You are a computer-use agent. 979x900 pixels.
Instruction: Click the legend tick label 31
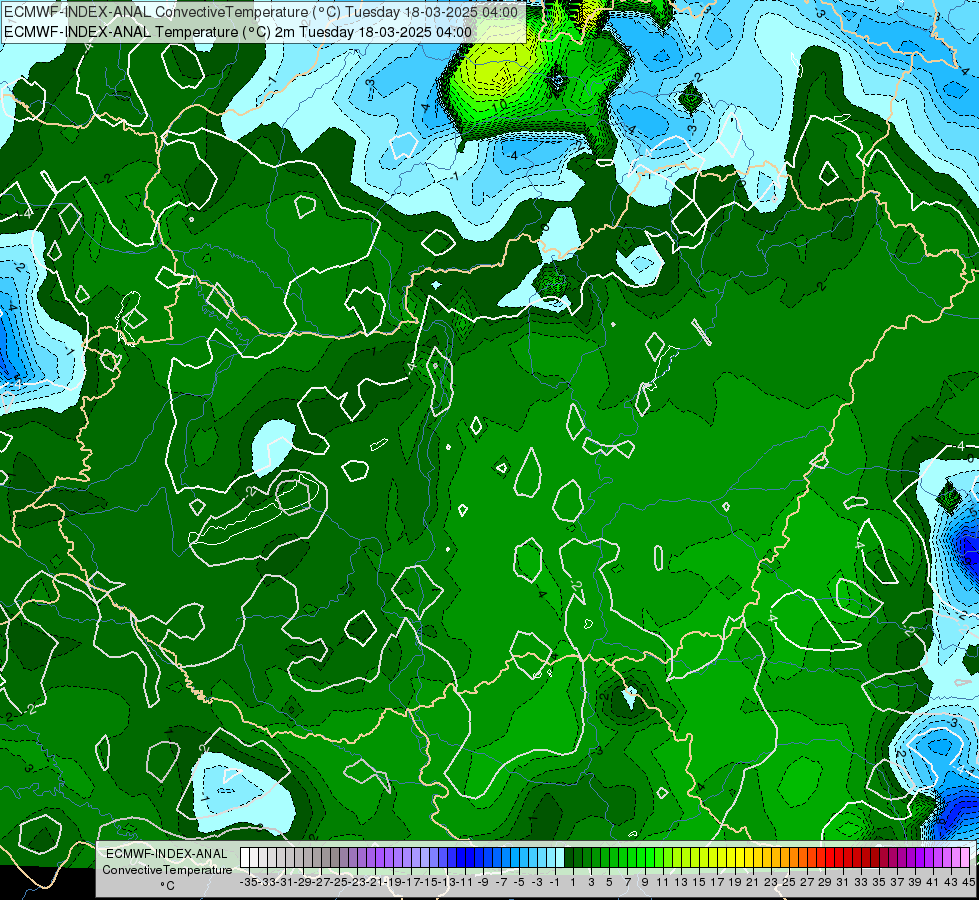tap(842, 882)
